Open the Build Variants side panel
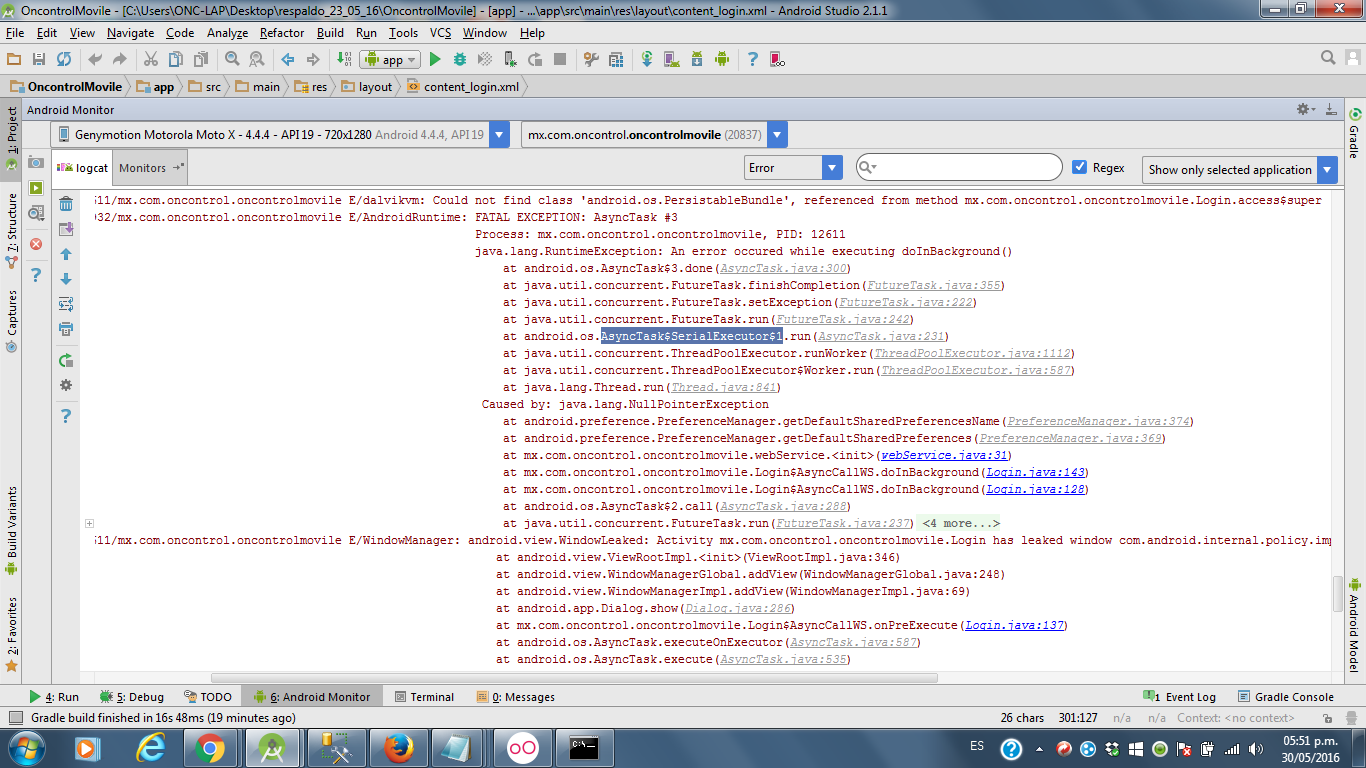1366x768 pixels. click(12, 530)
